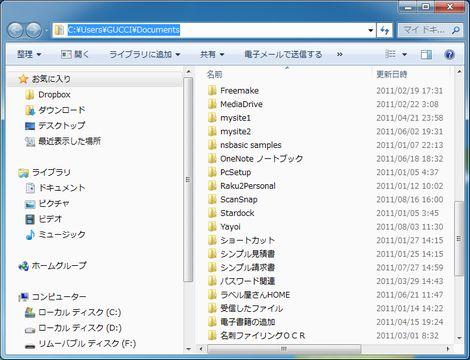Select the nsbasic samples folder icon
The width and height of the screenshot is (470, 360).
pyautogui.click(x=212, y=145)
